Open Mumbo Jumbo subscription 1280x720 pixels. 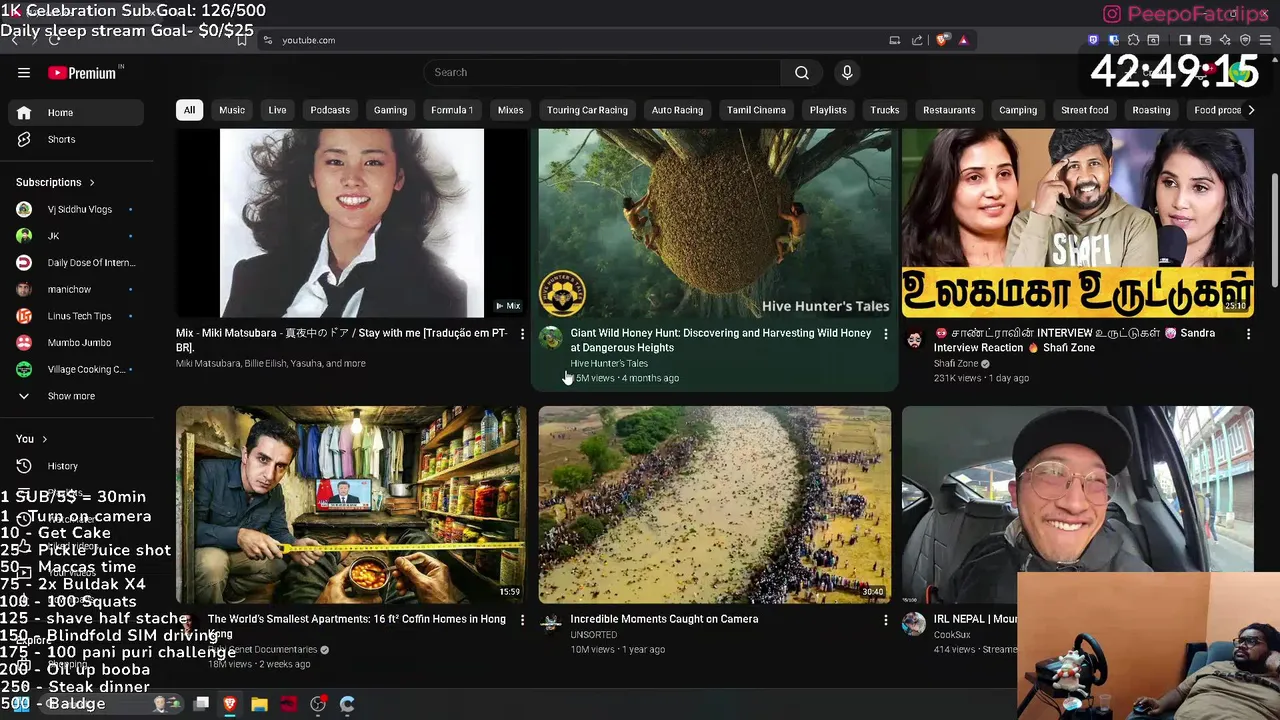78,343
